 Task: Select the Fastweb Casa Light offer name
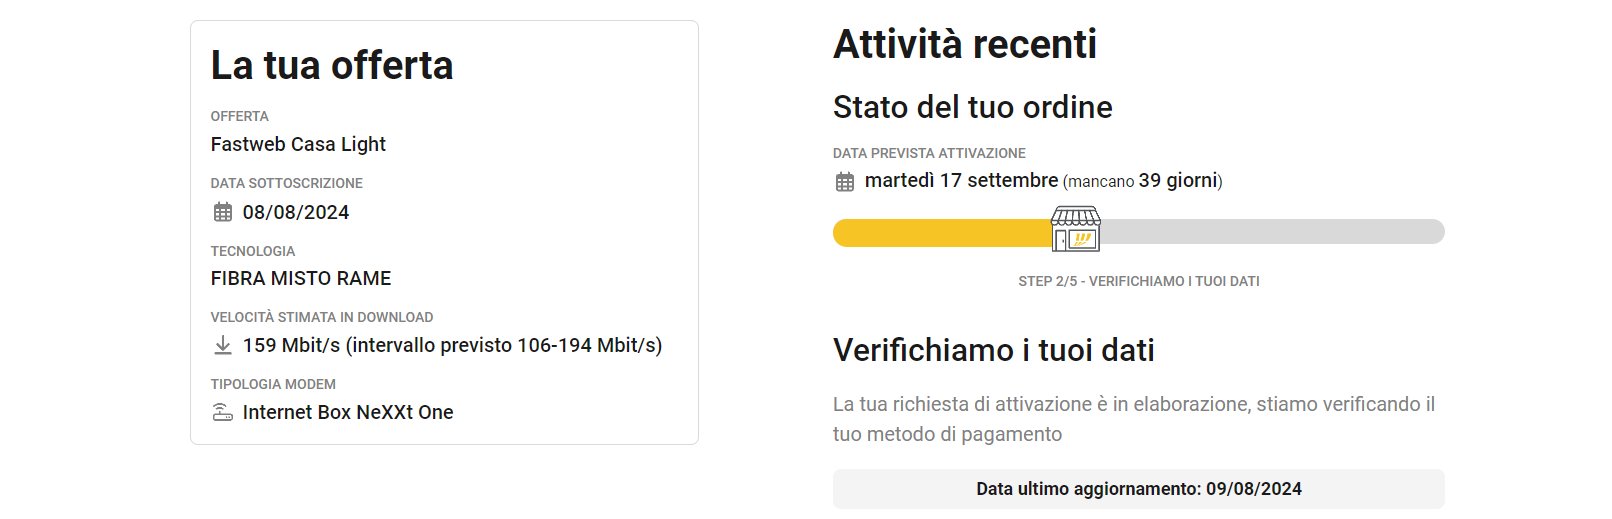298,144
